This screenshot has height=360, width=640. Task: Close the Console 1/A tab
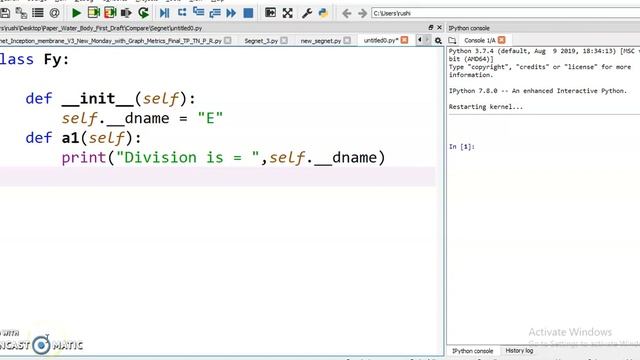[x=502, y=40]
